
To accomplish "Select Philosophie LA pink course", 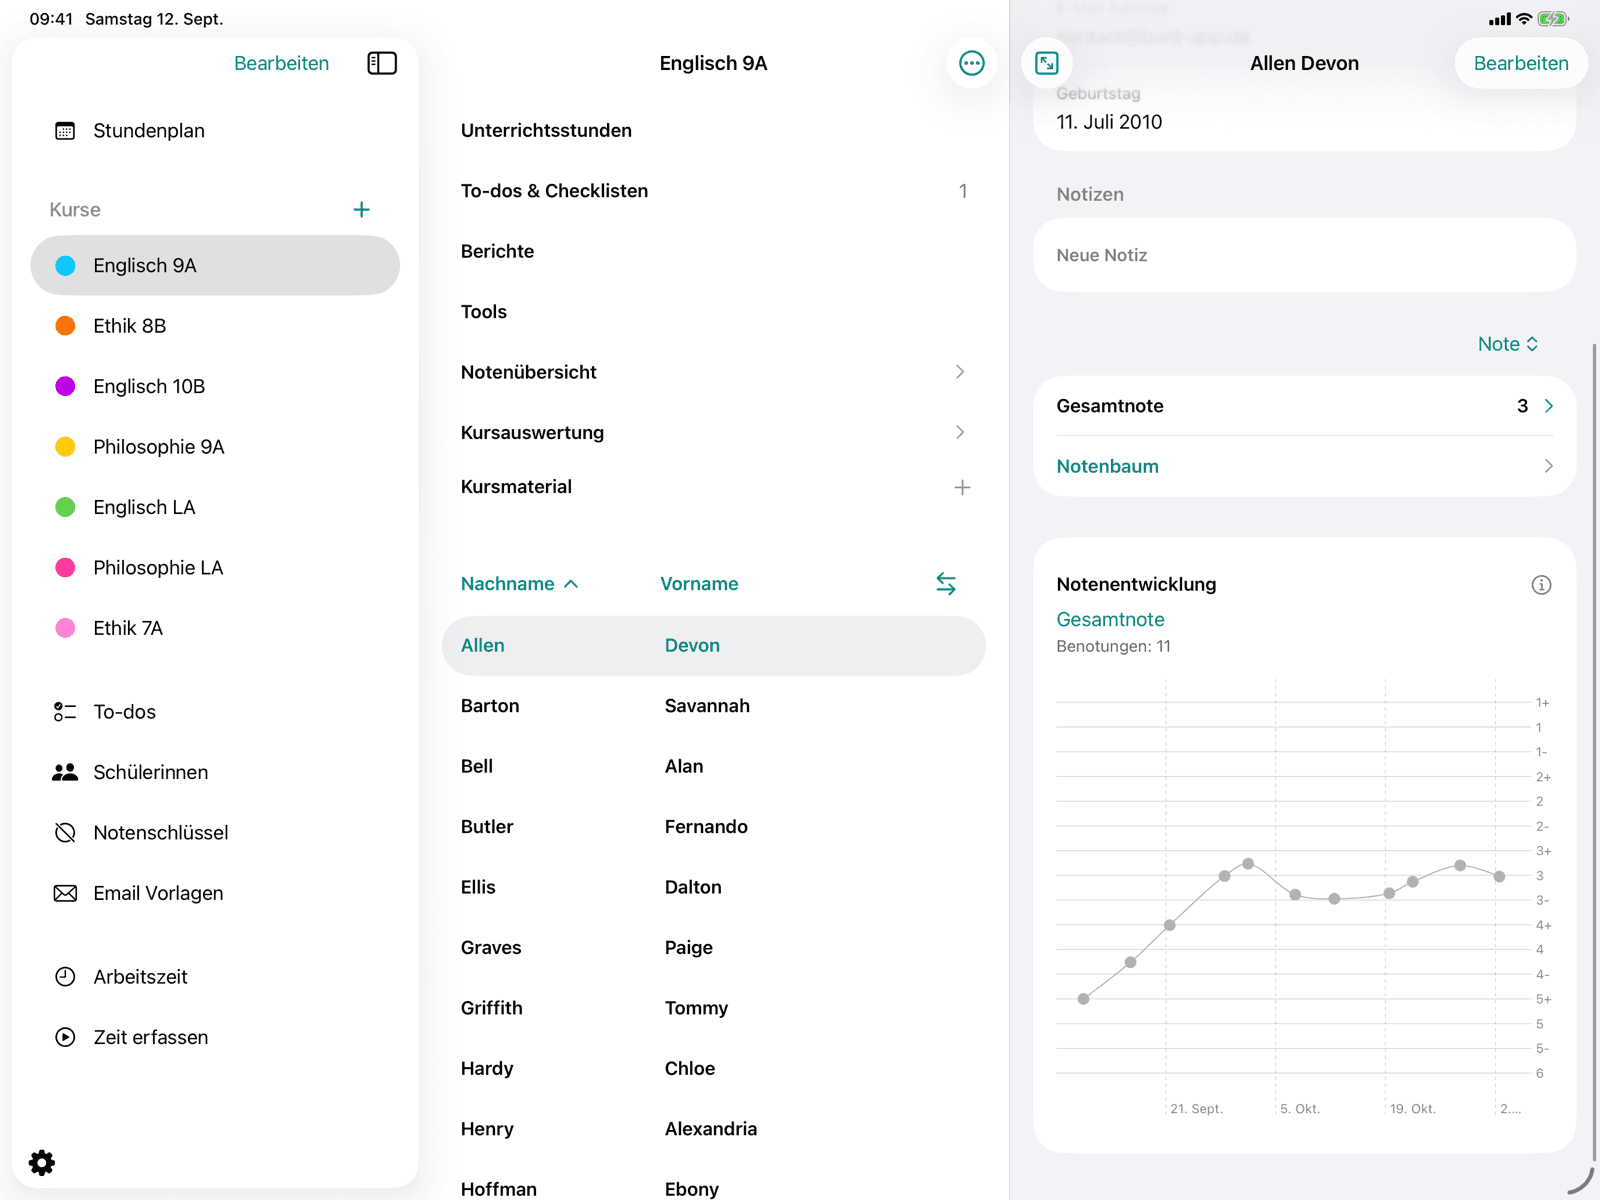I will [x=215, y=568].
